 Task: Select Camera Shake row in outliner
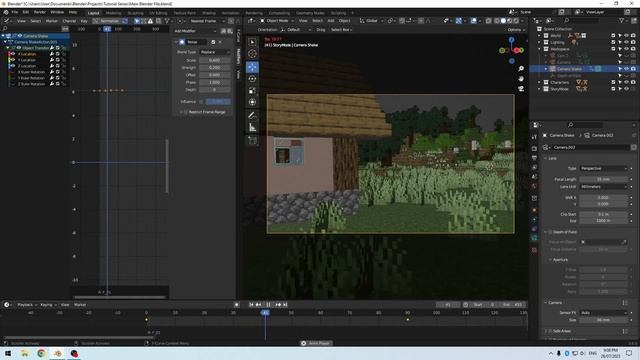click(x=584, y=69)
